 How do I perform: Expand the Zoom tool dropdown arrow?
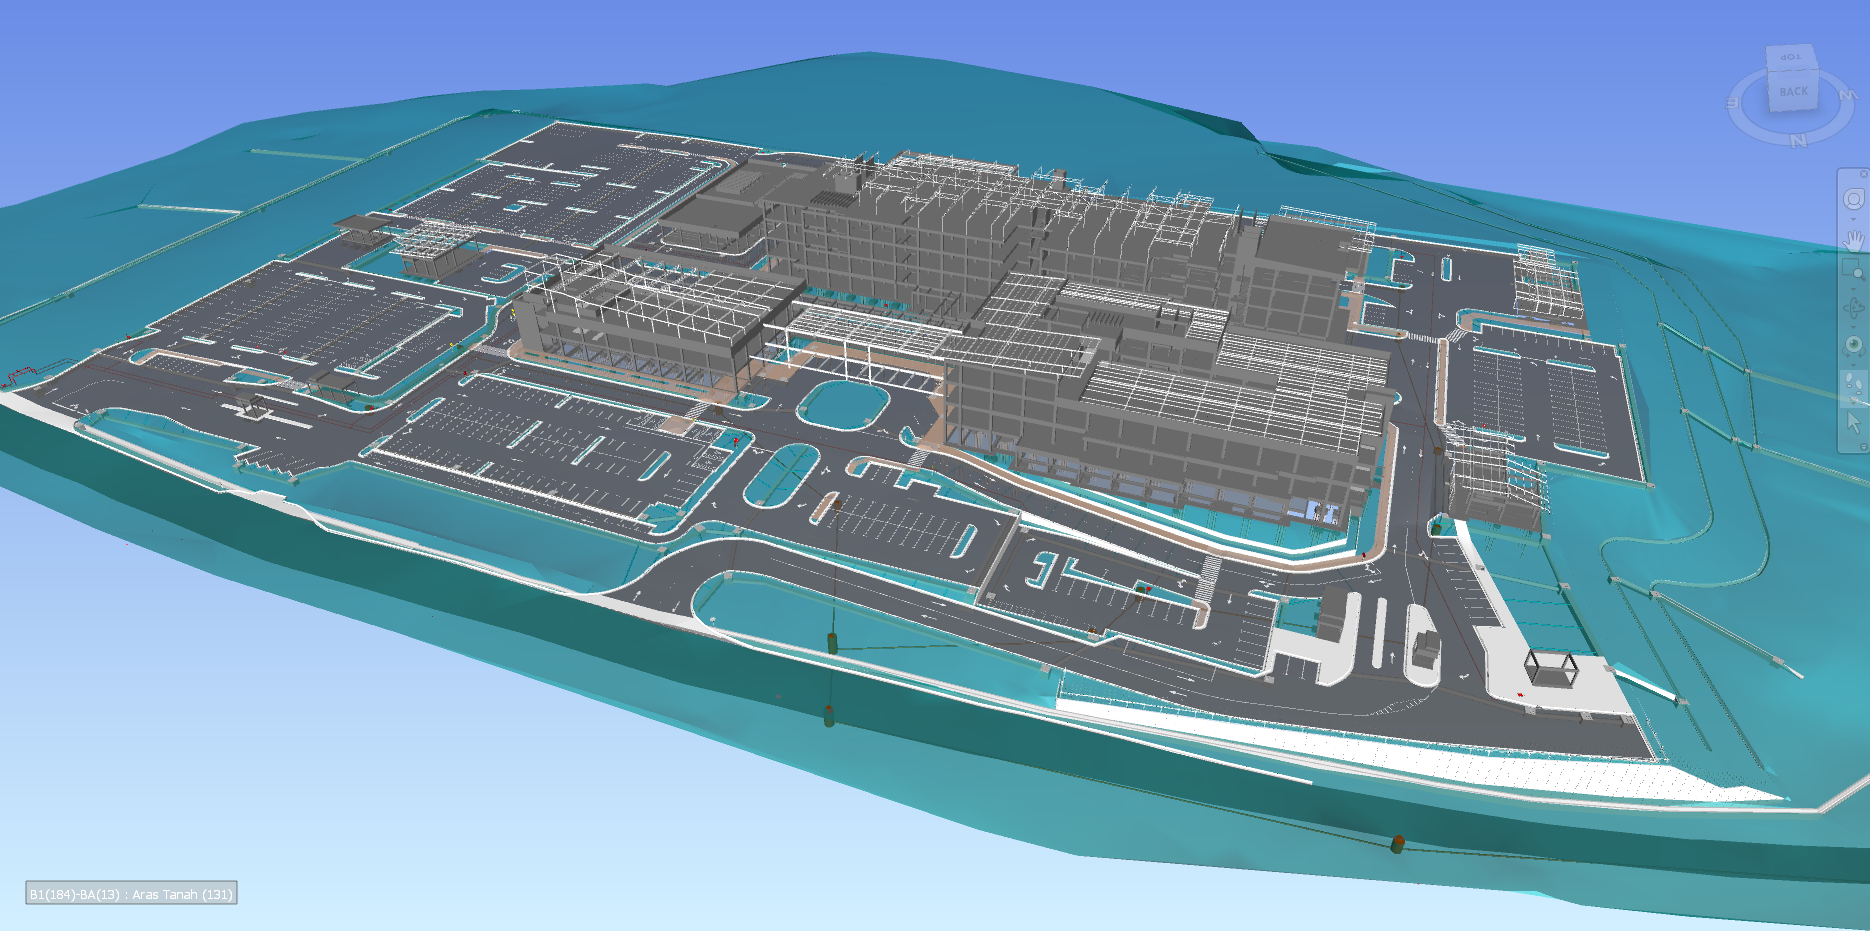coord(1854,289)
